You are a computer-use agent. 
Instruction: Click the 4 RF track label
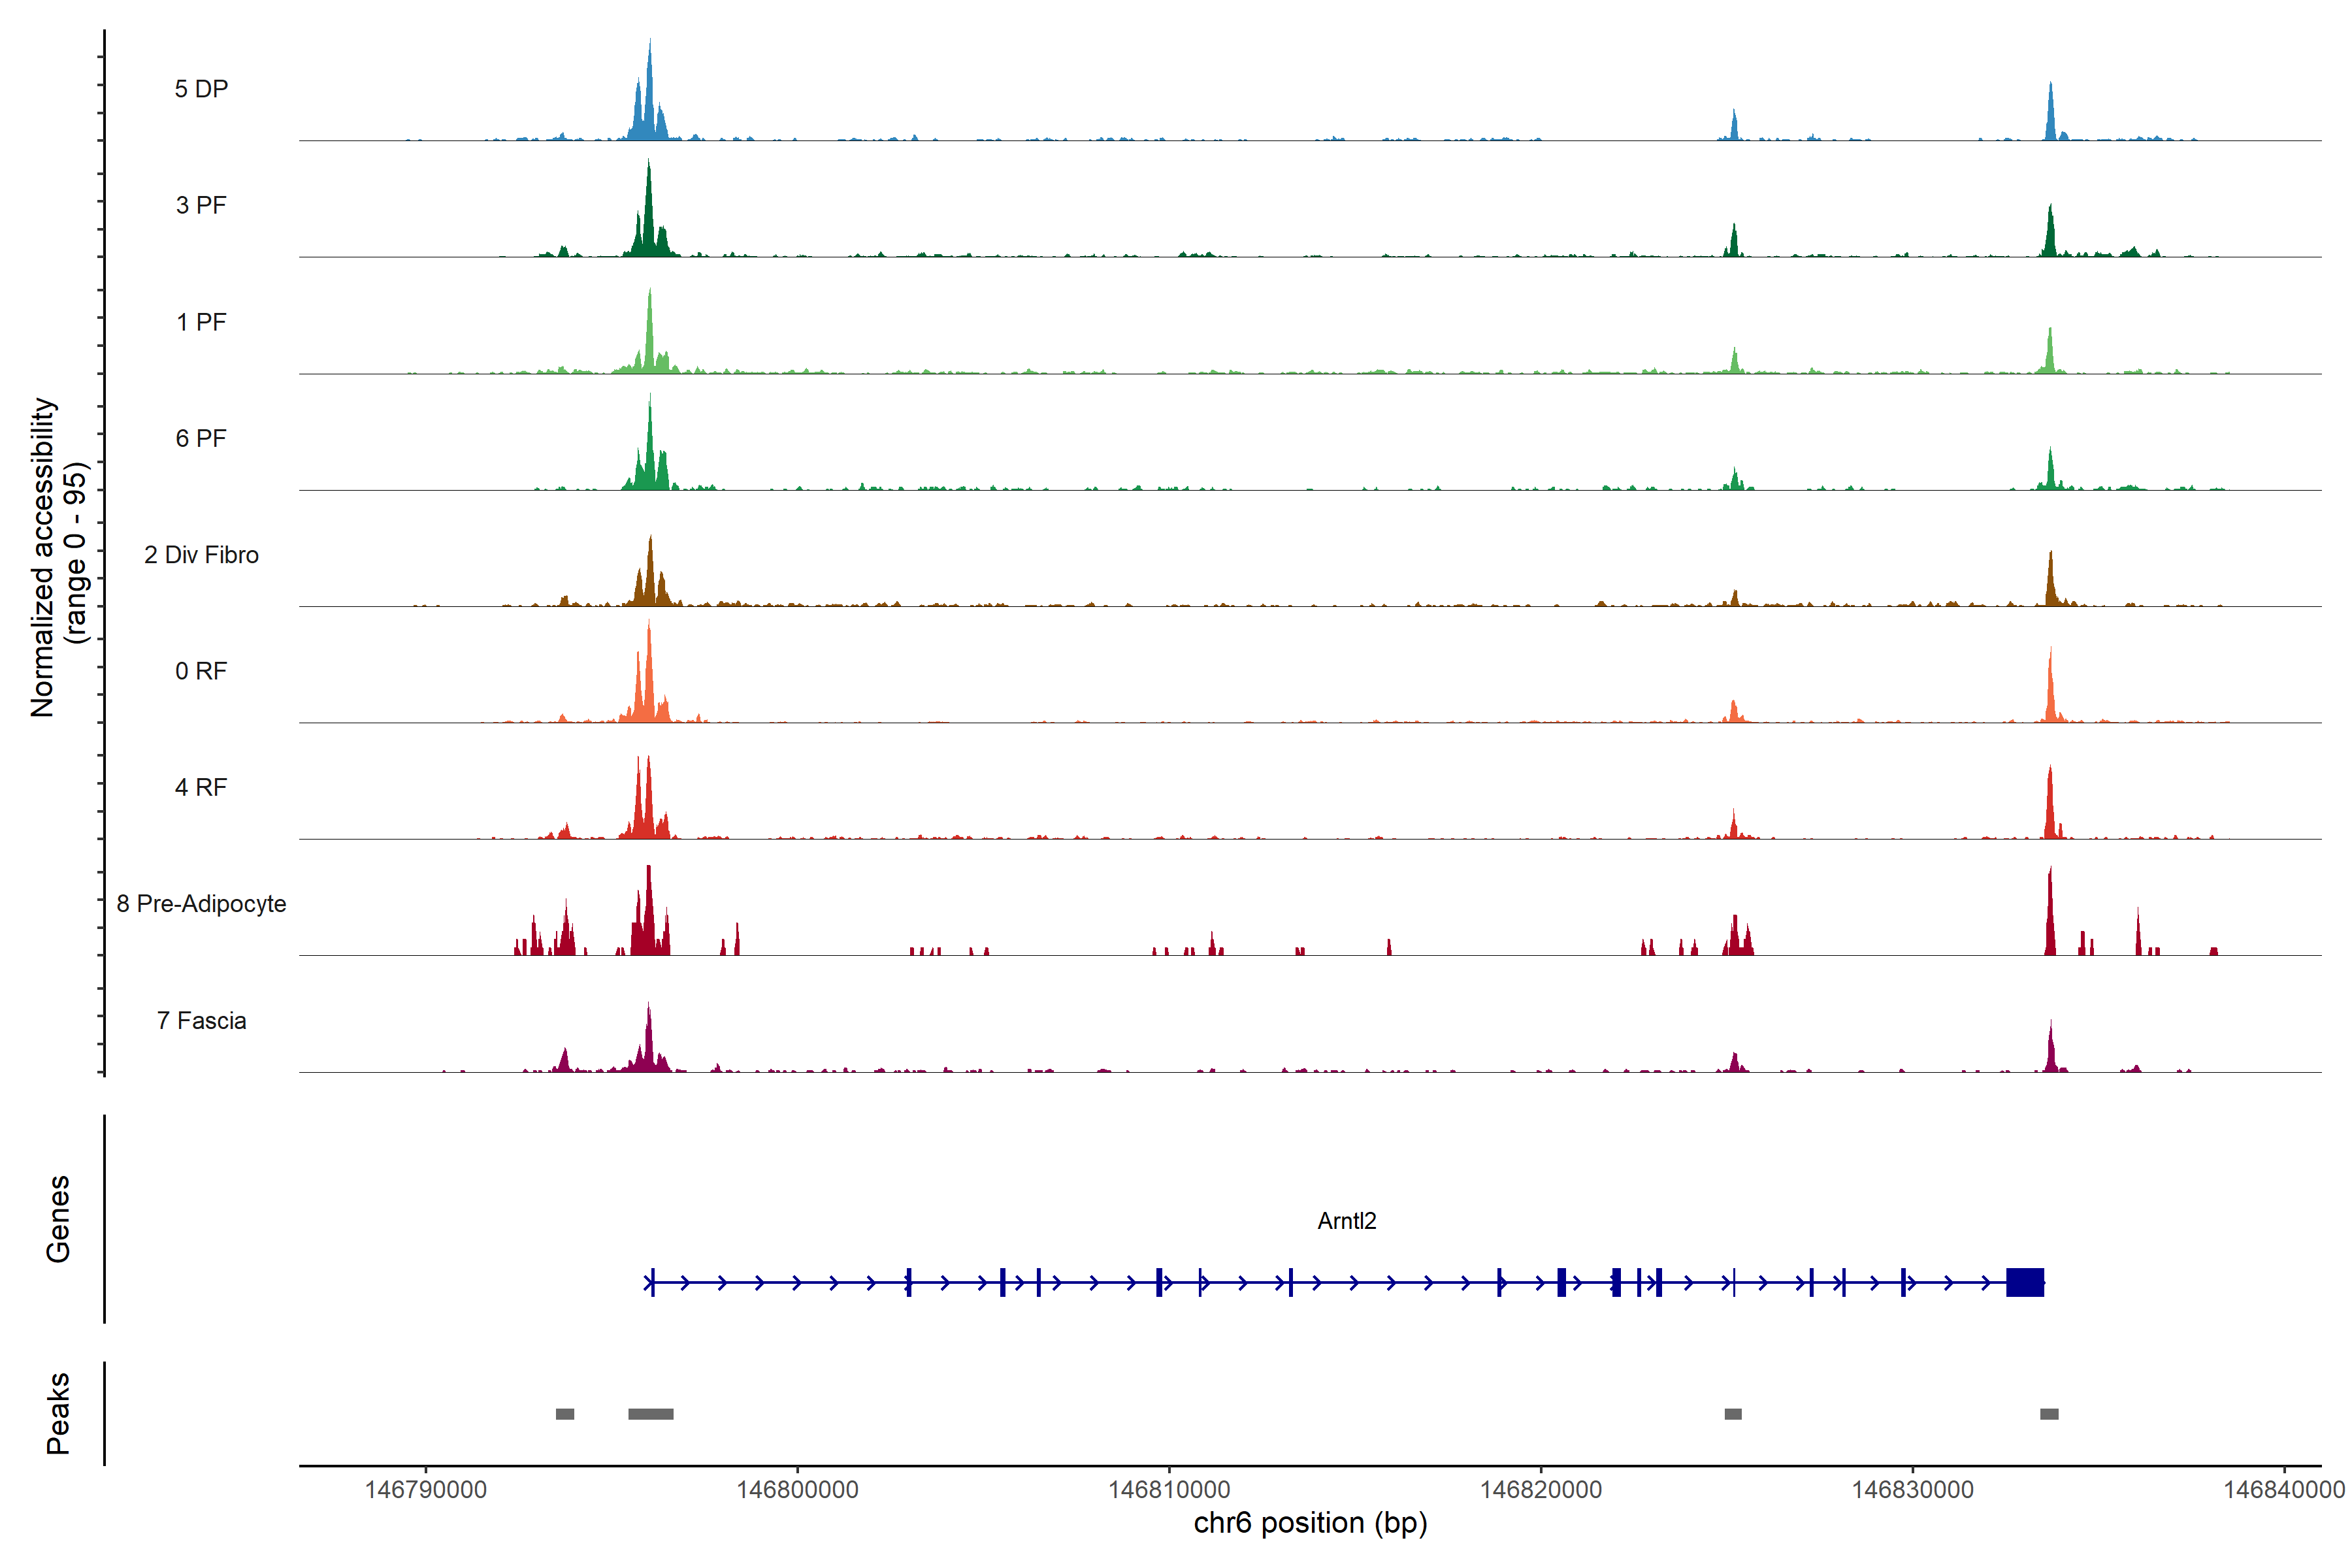[x=201, y=787]
